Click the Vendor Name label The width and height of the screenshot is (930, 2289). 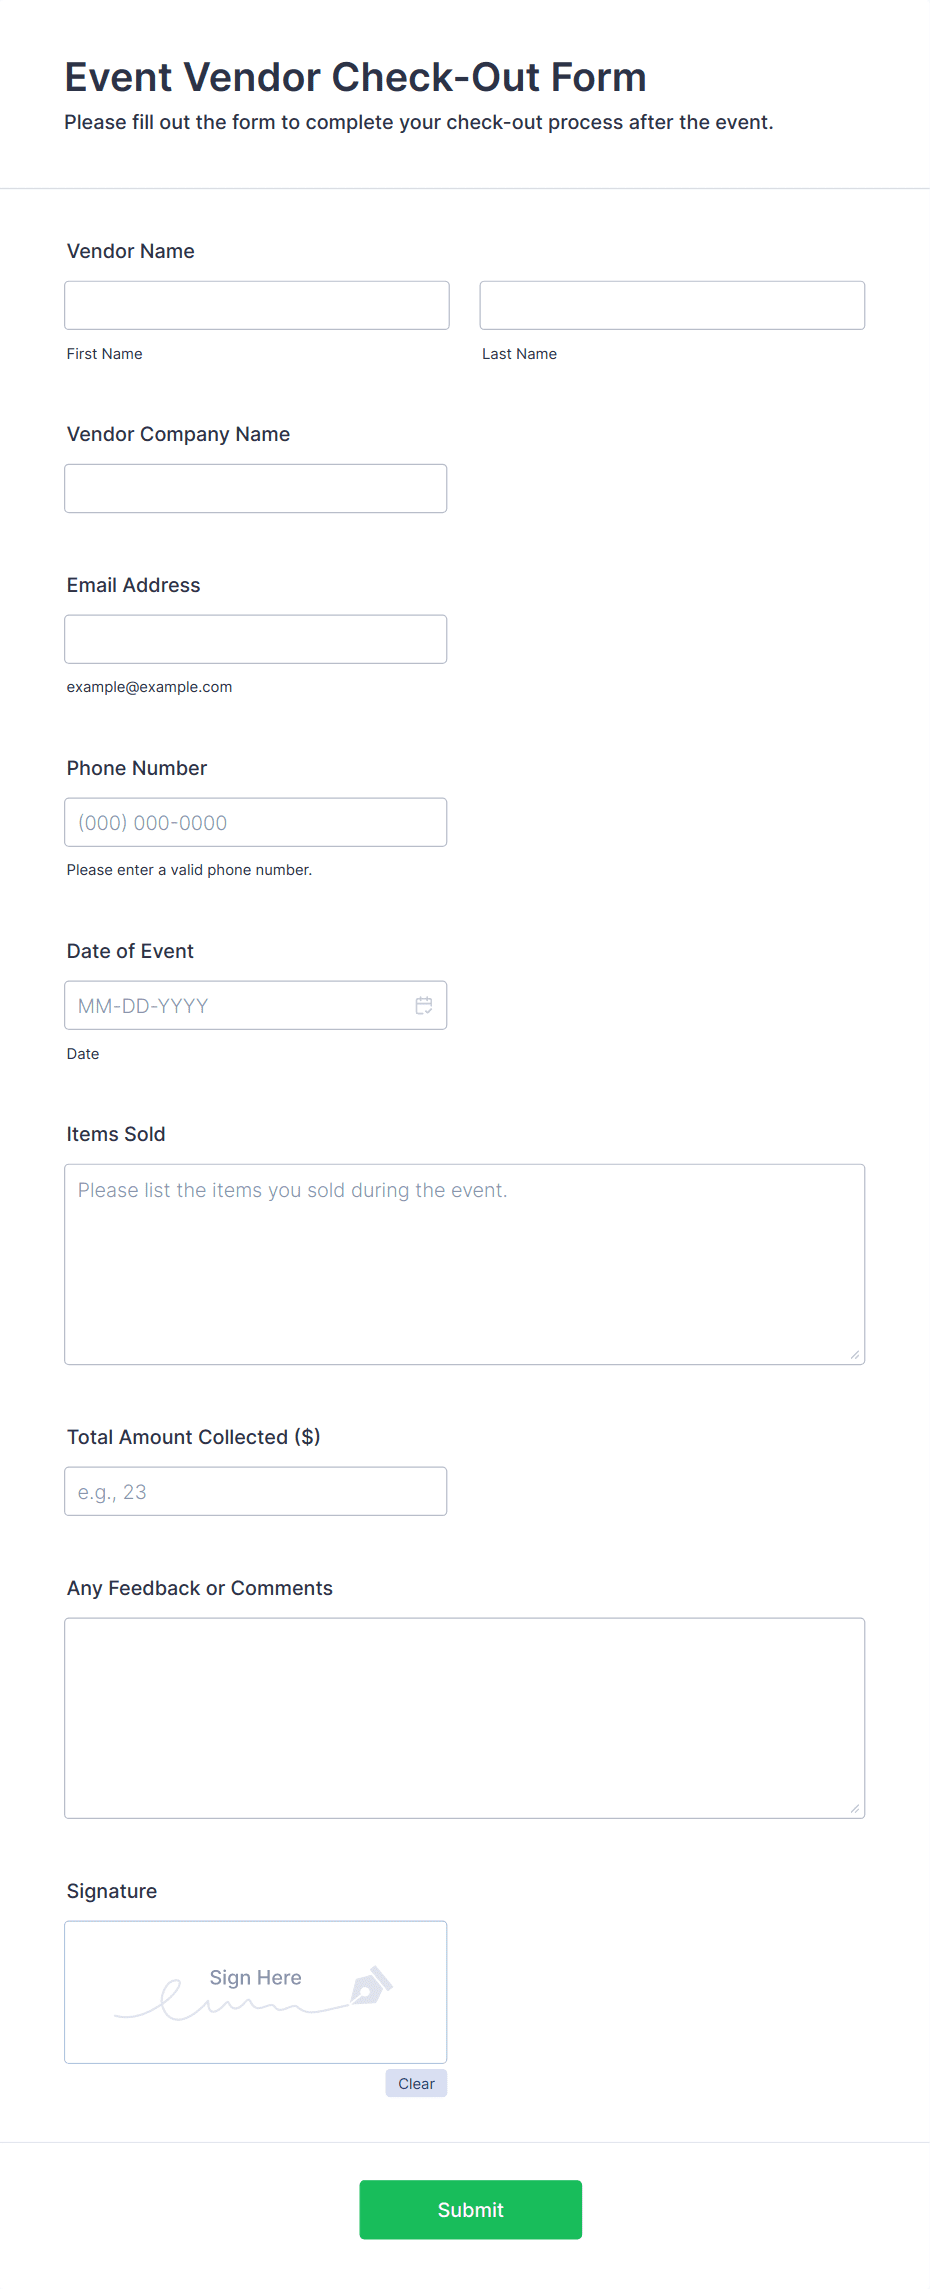(131, 251)
